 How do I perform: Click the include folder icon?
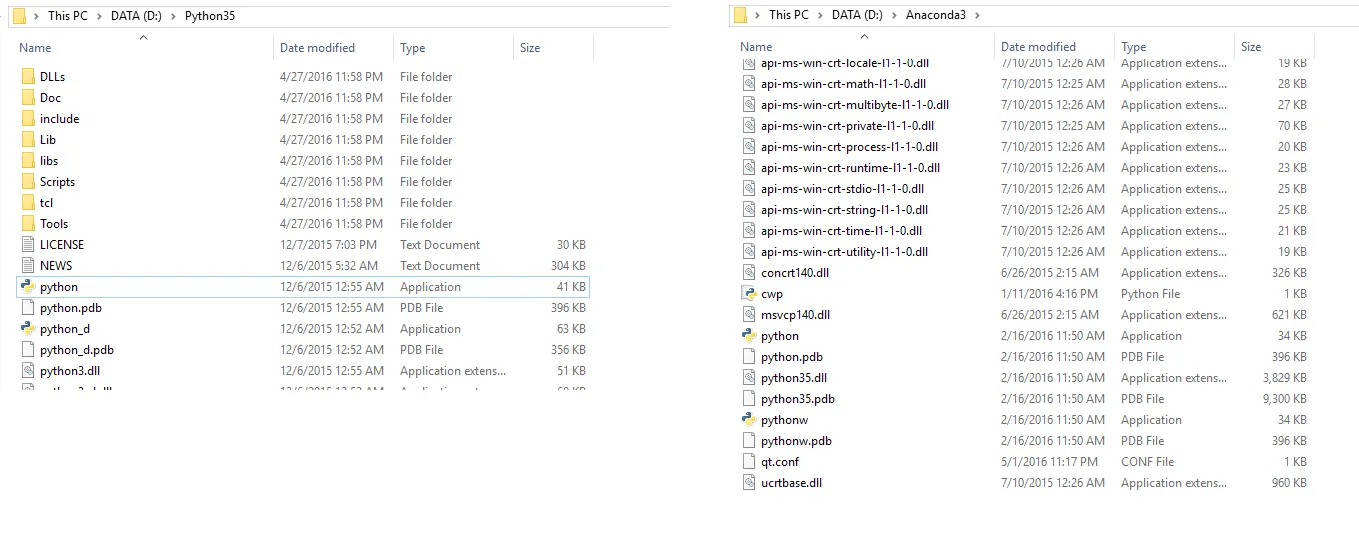click(28, 119)
